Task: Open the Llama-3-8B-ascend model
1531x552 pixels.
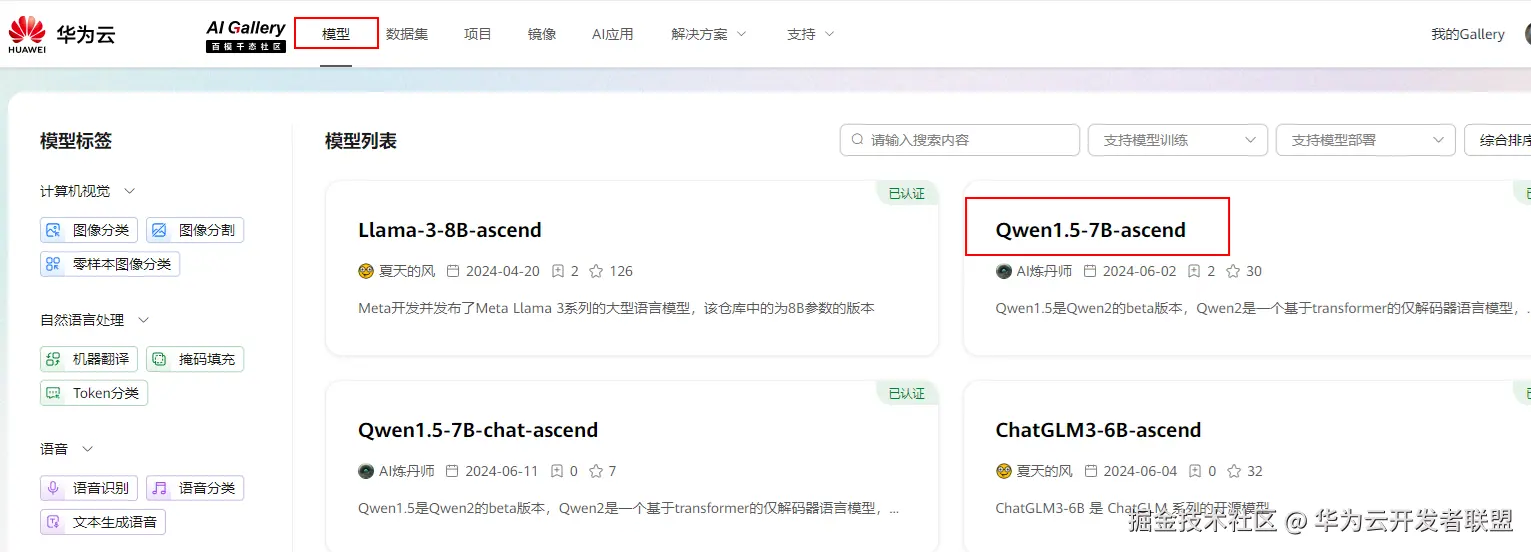Action: point(450,230)
